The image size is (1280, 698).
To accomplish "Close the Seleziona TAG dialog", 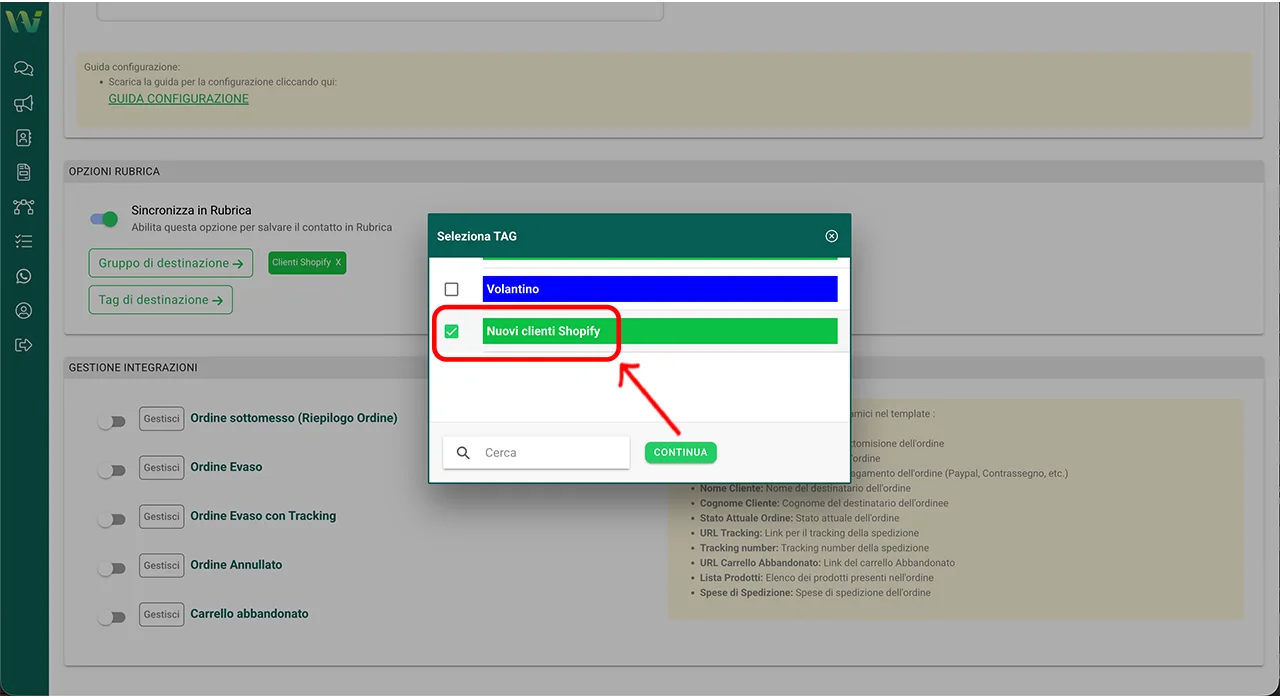I will pos(831,236).
